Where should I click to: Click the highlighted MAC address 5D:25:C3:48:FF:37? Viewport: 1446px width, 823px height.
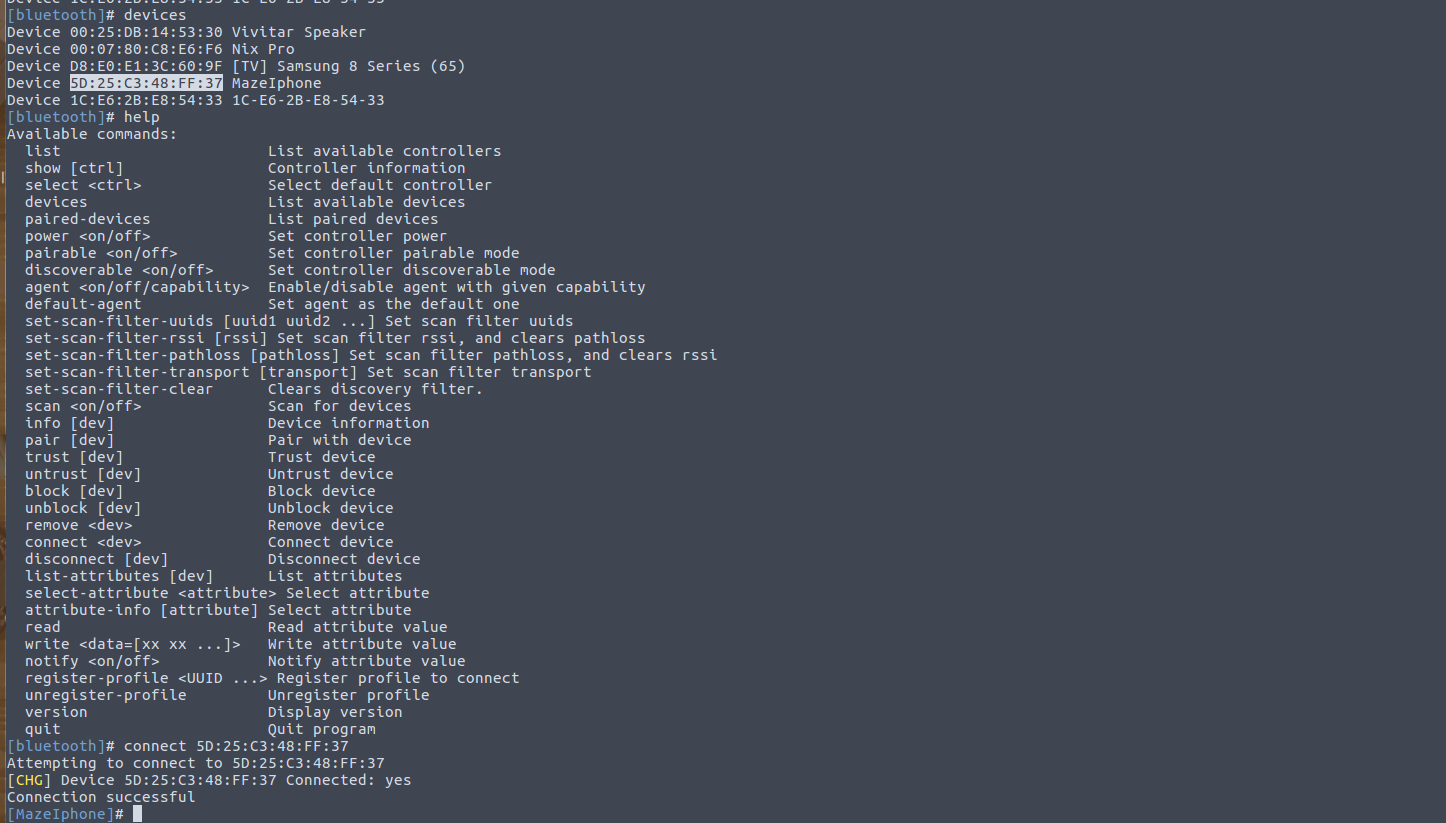pyautogui.click(x=146, y=83)
